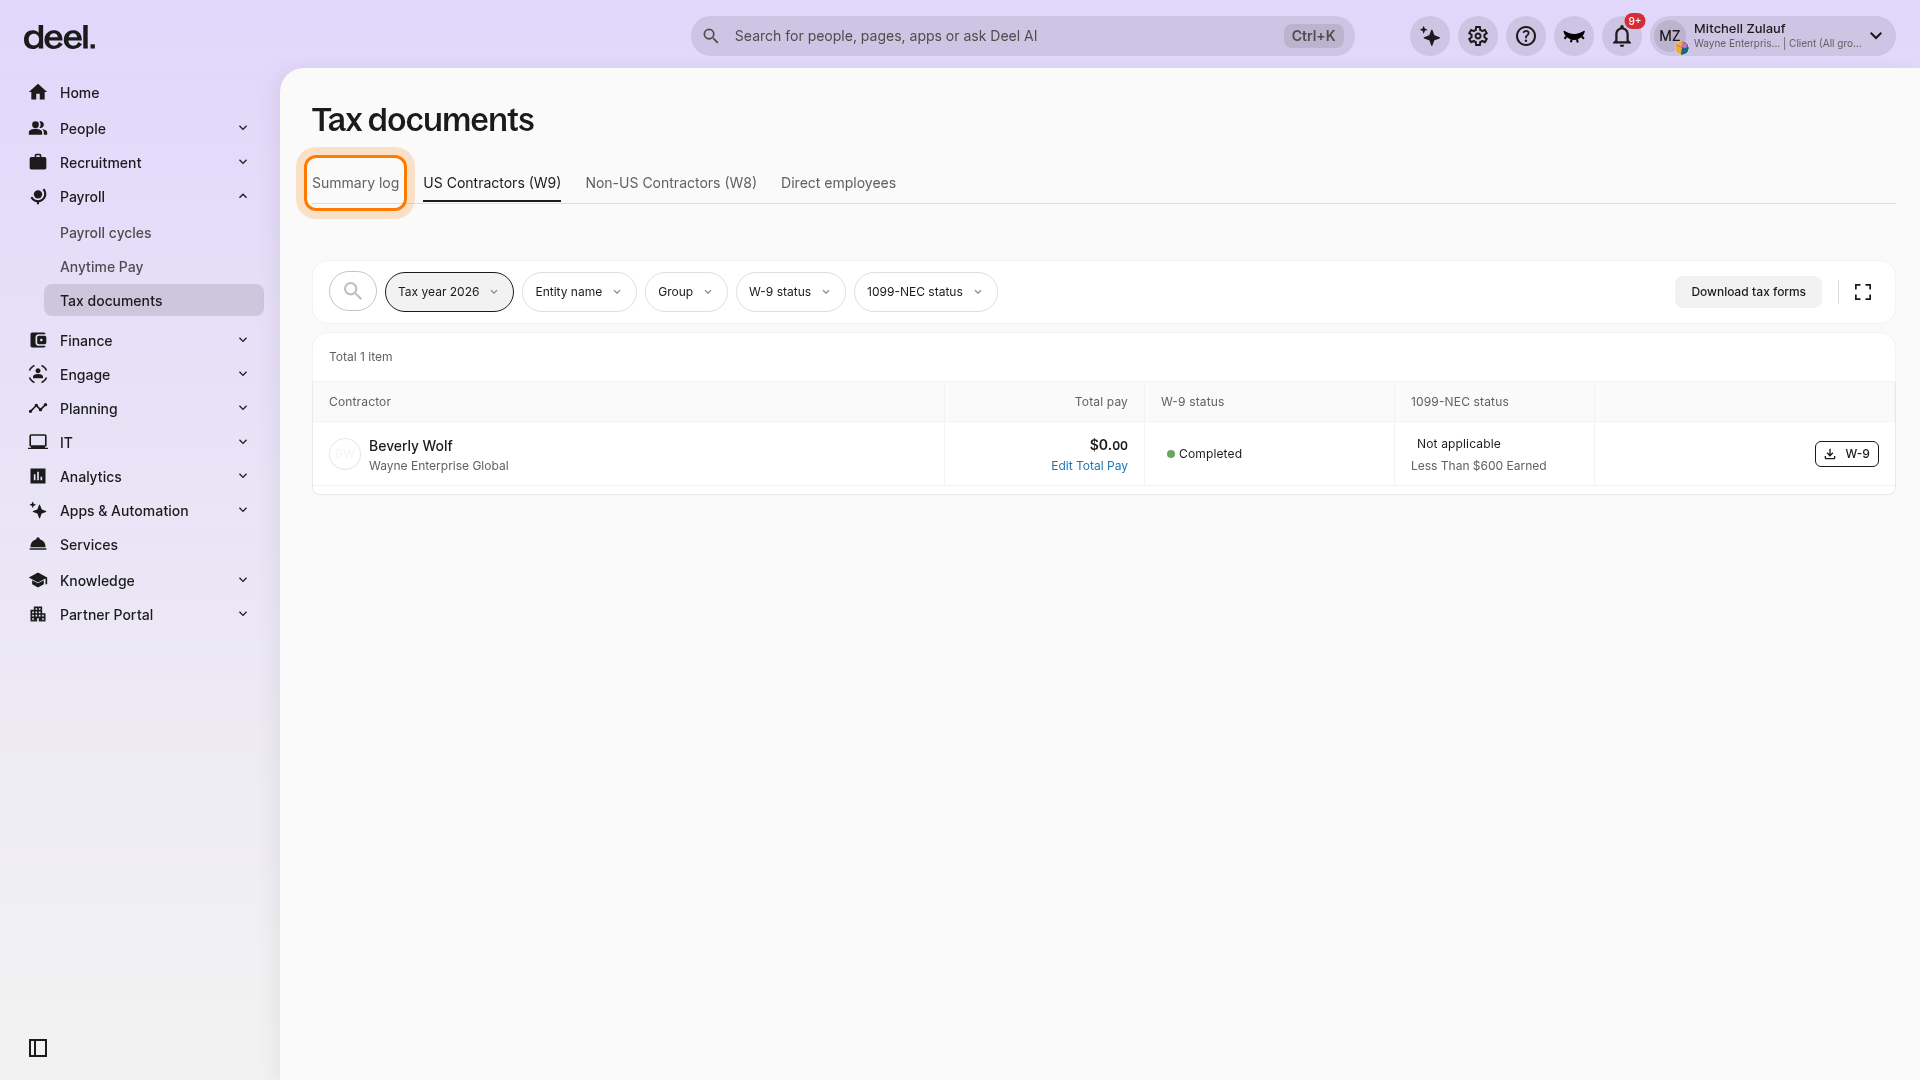
Task: Open the 1099-NEC status filter dropdown
Action: click(925, 292)
